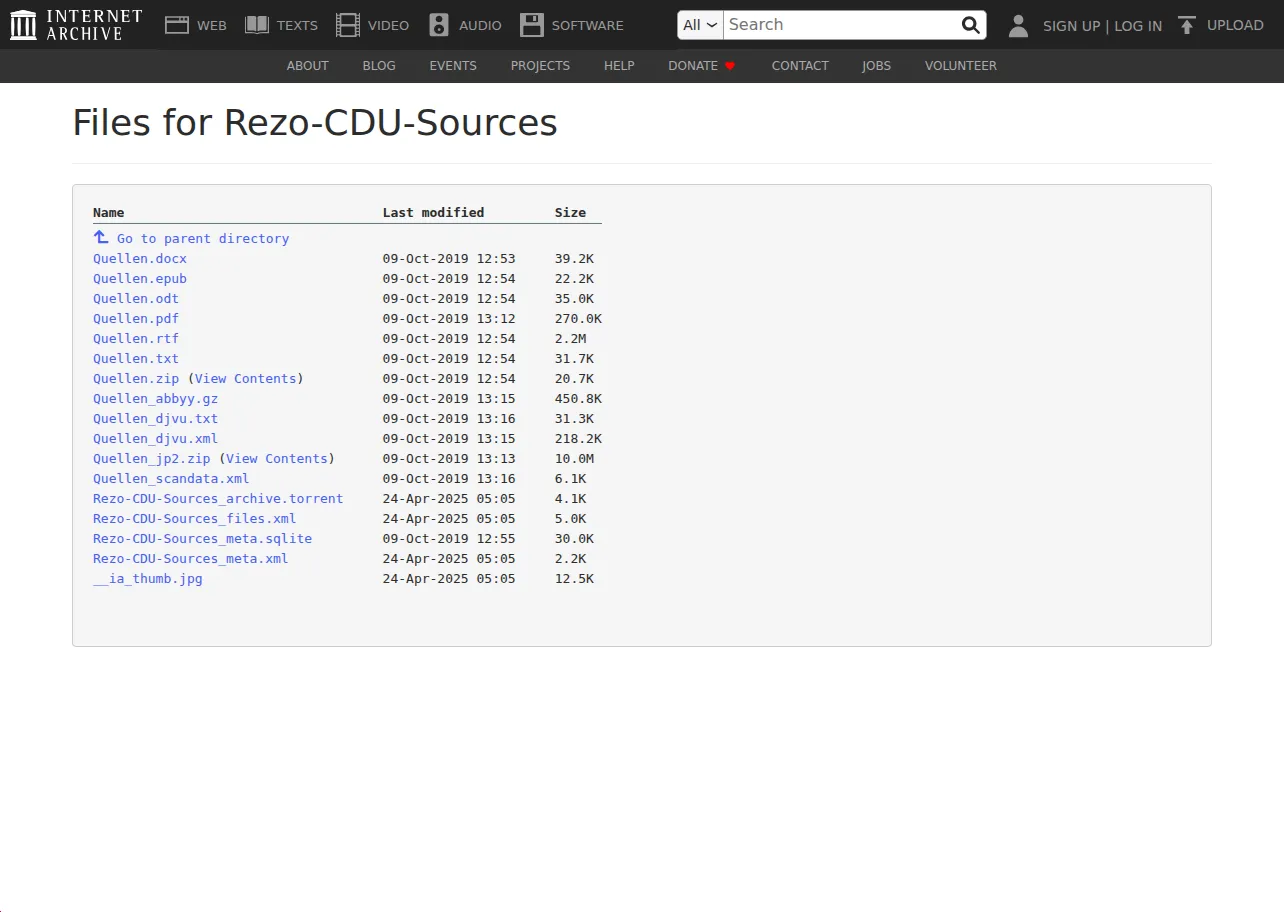Click the 09-Oct-2019 12:53 date
The width and height of the screenshot is (1284, 912).
pyautogui.click(x=449, y=259)
